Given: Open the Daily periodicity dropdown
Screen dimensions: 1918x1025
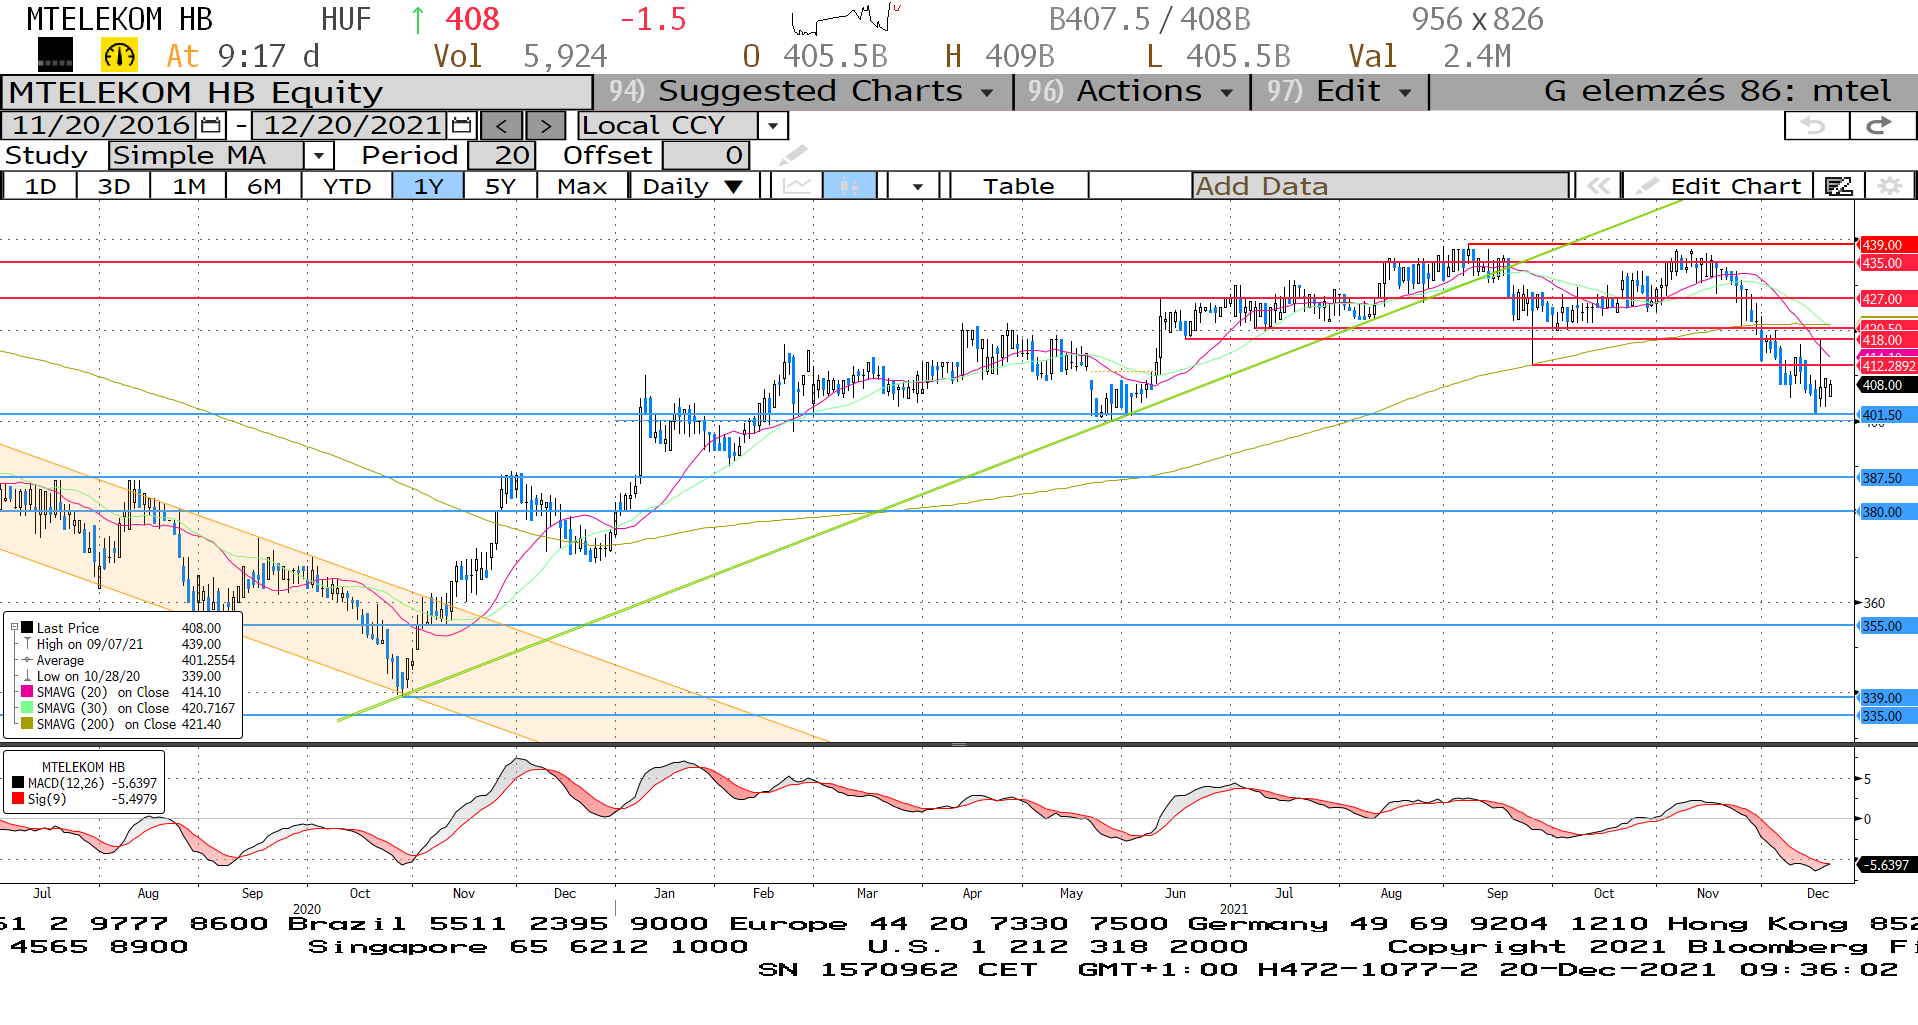Looking at the screenshot, I should [692, 186].
